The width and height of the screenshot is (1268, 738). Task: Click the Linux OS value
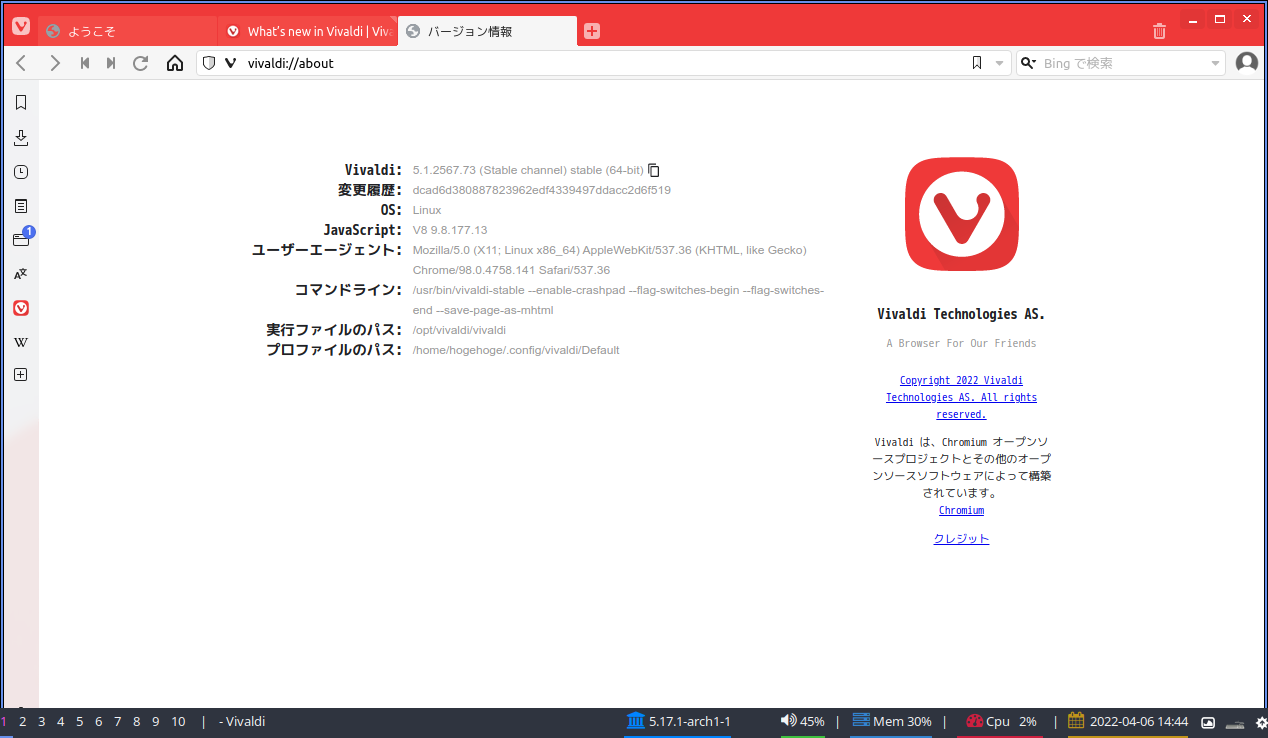[x=427, y=210]
